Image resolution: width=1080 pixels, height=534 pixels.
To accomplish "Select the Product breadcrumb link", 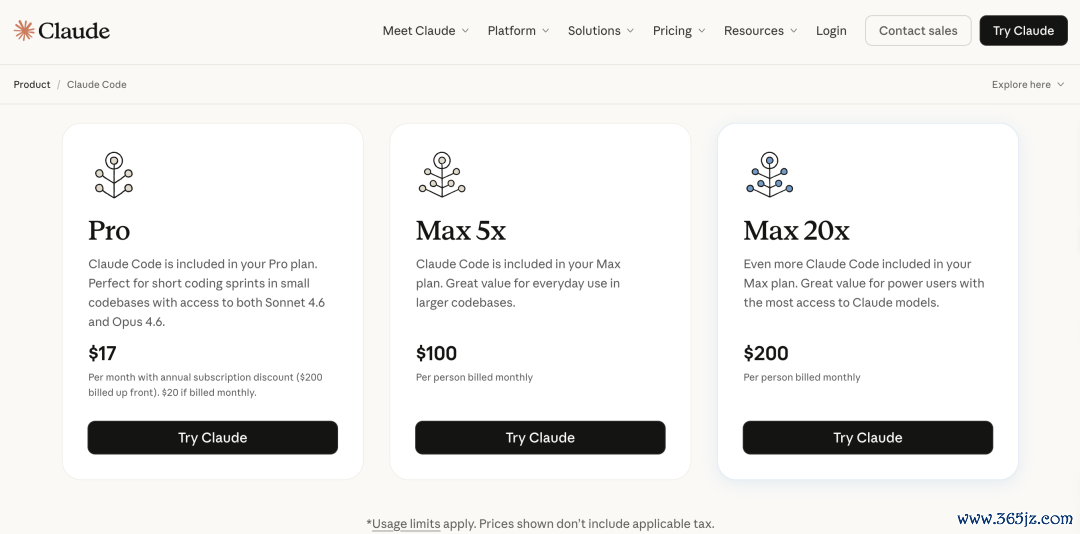I will click(x=32, y=85).
